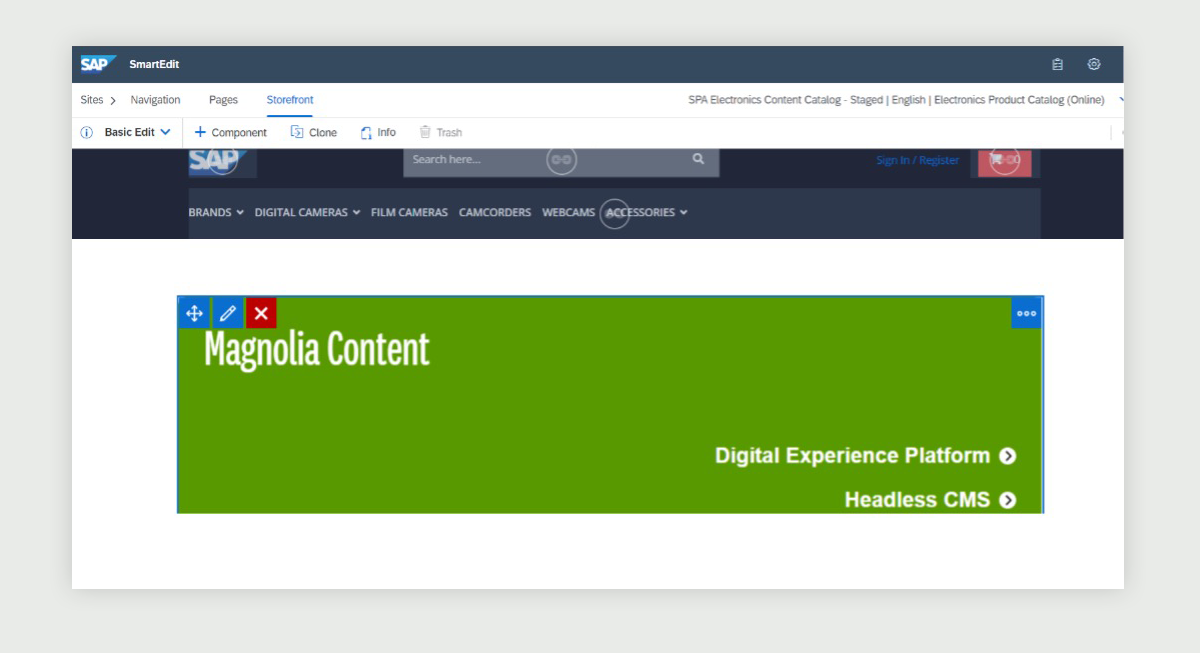The image size is (1200, 653).
Task: Click the info circle icon beside Basic Edit
Action: coord(87,133)
